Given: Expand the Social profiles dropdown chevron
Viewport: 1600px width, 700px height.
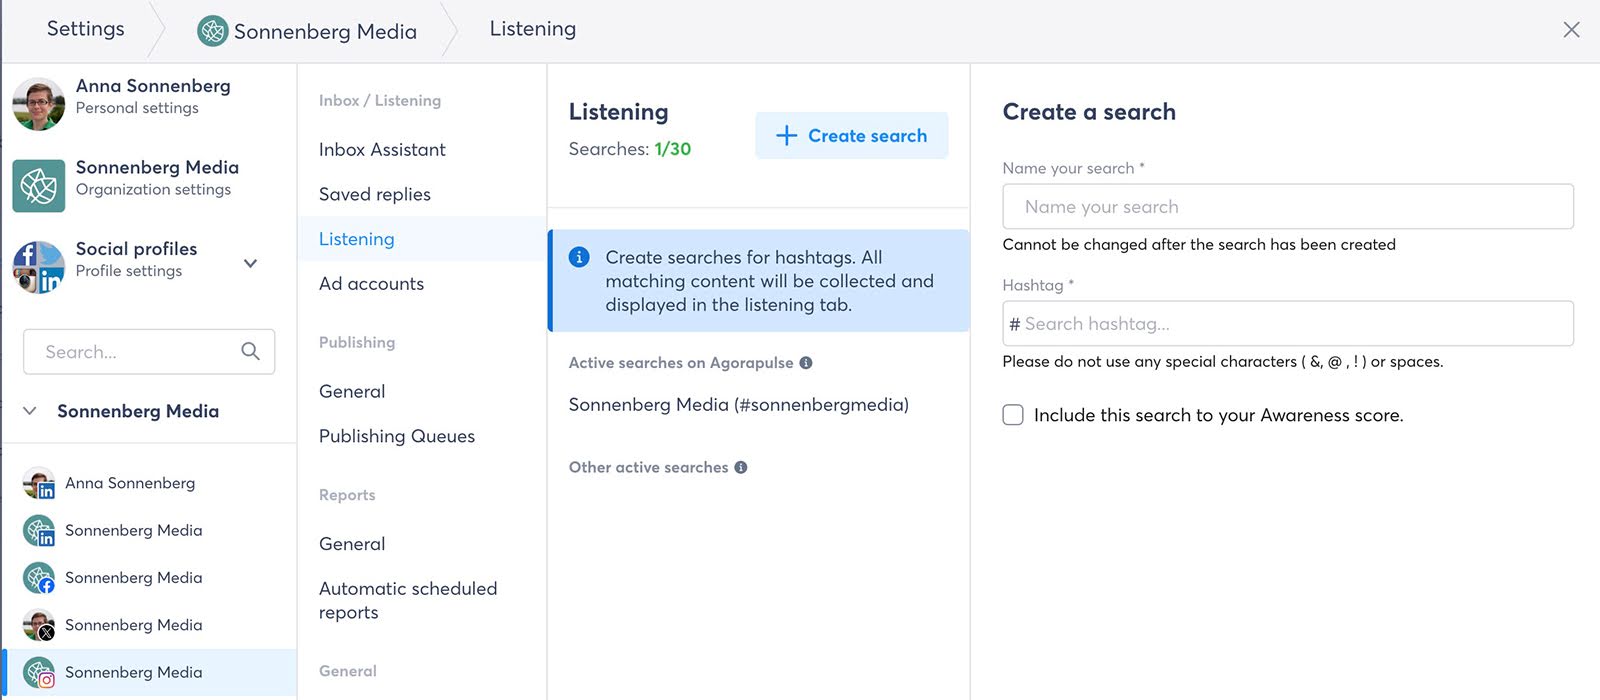Looking at the screenshot, I should coord(251,263).
